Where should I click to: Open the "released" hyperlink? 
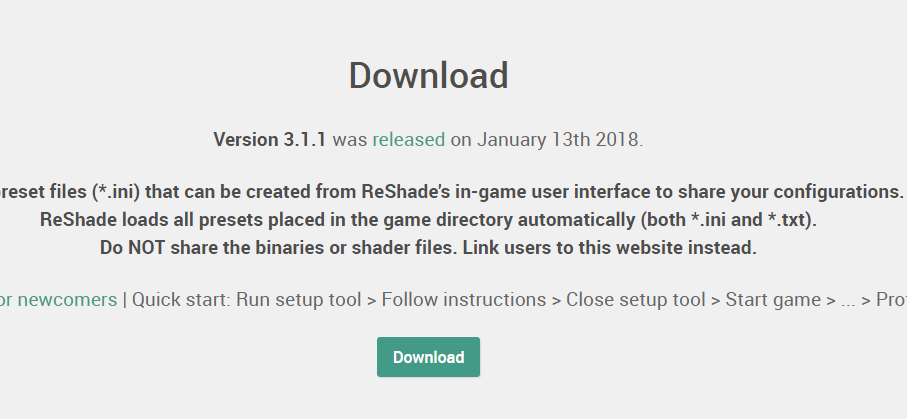[408, 139]
